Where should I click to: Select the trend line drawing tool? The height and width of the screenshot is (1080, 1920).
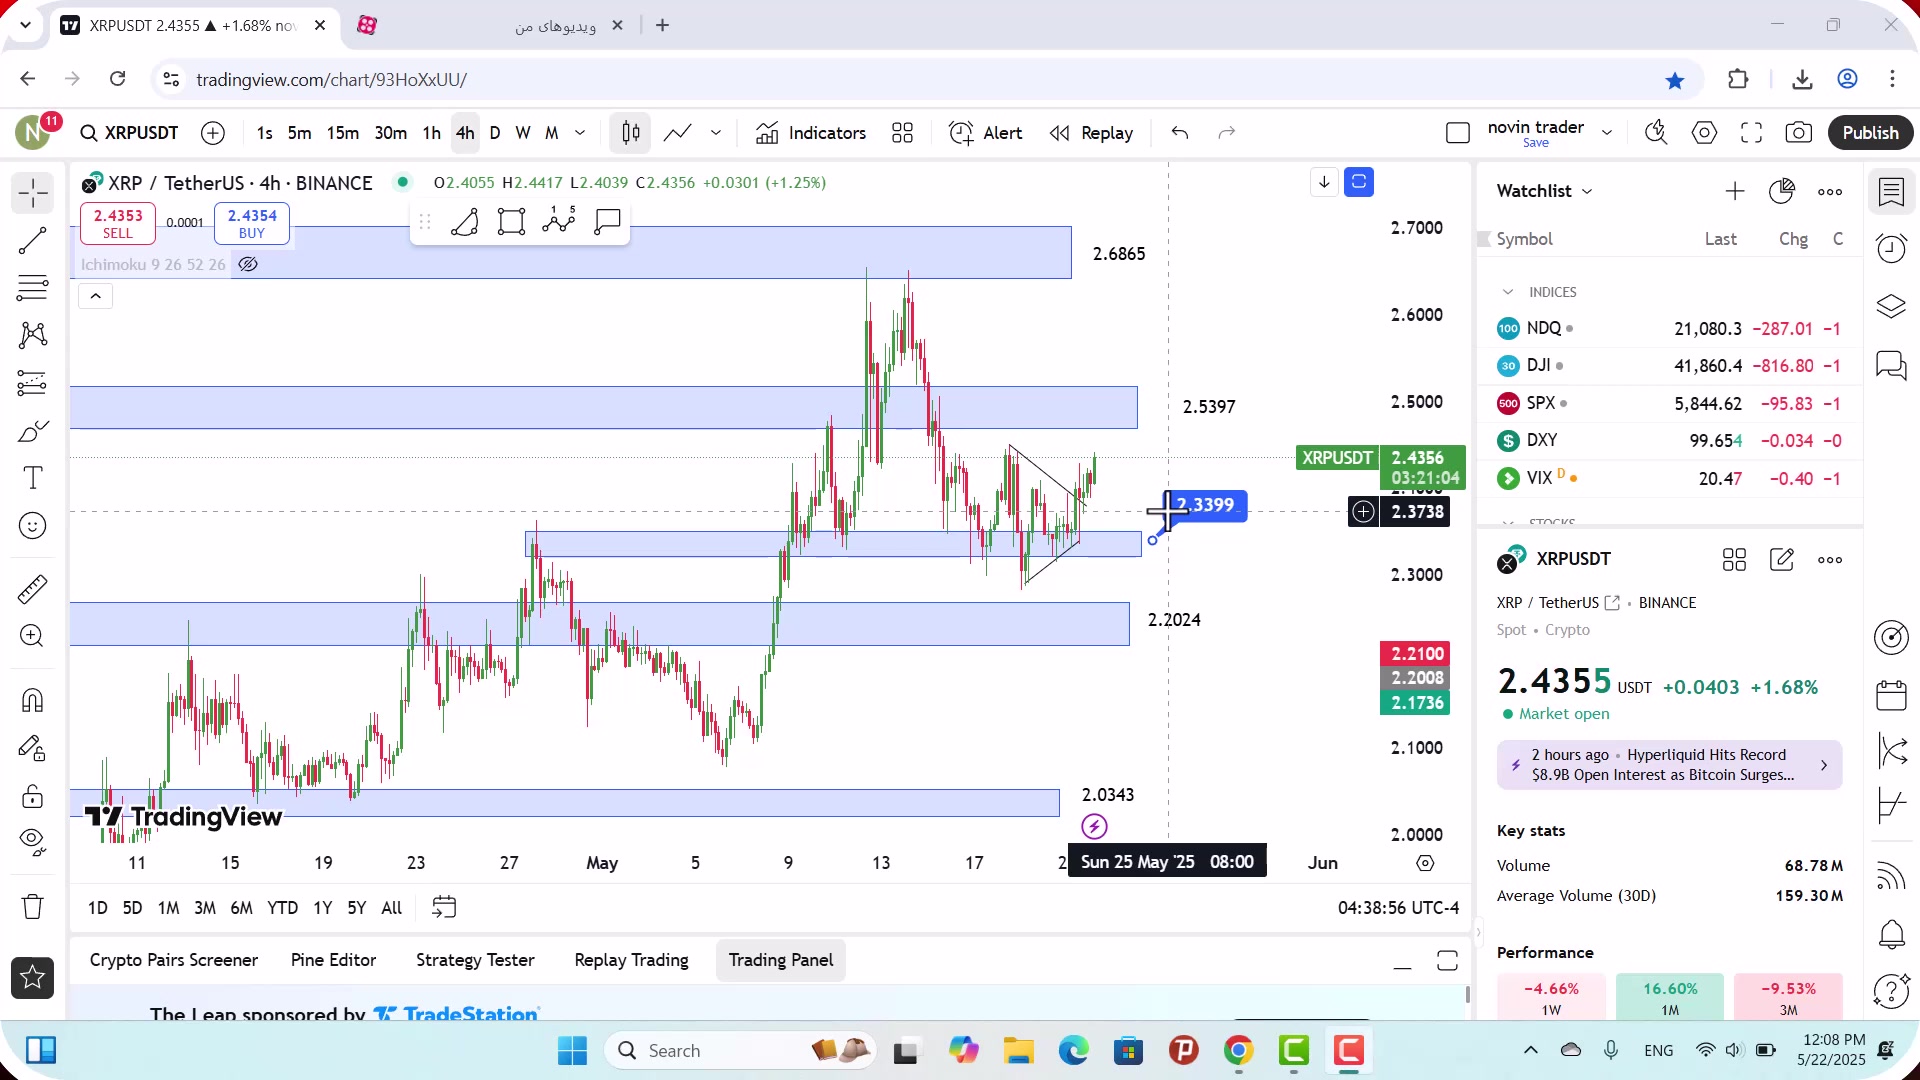pyautogui.click(x=32, y=240)
